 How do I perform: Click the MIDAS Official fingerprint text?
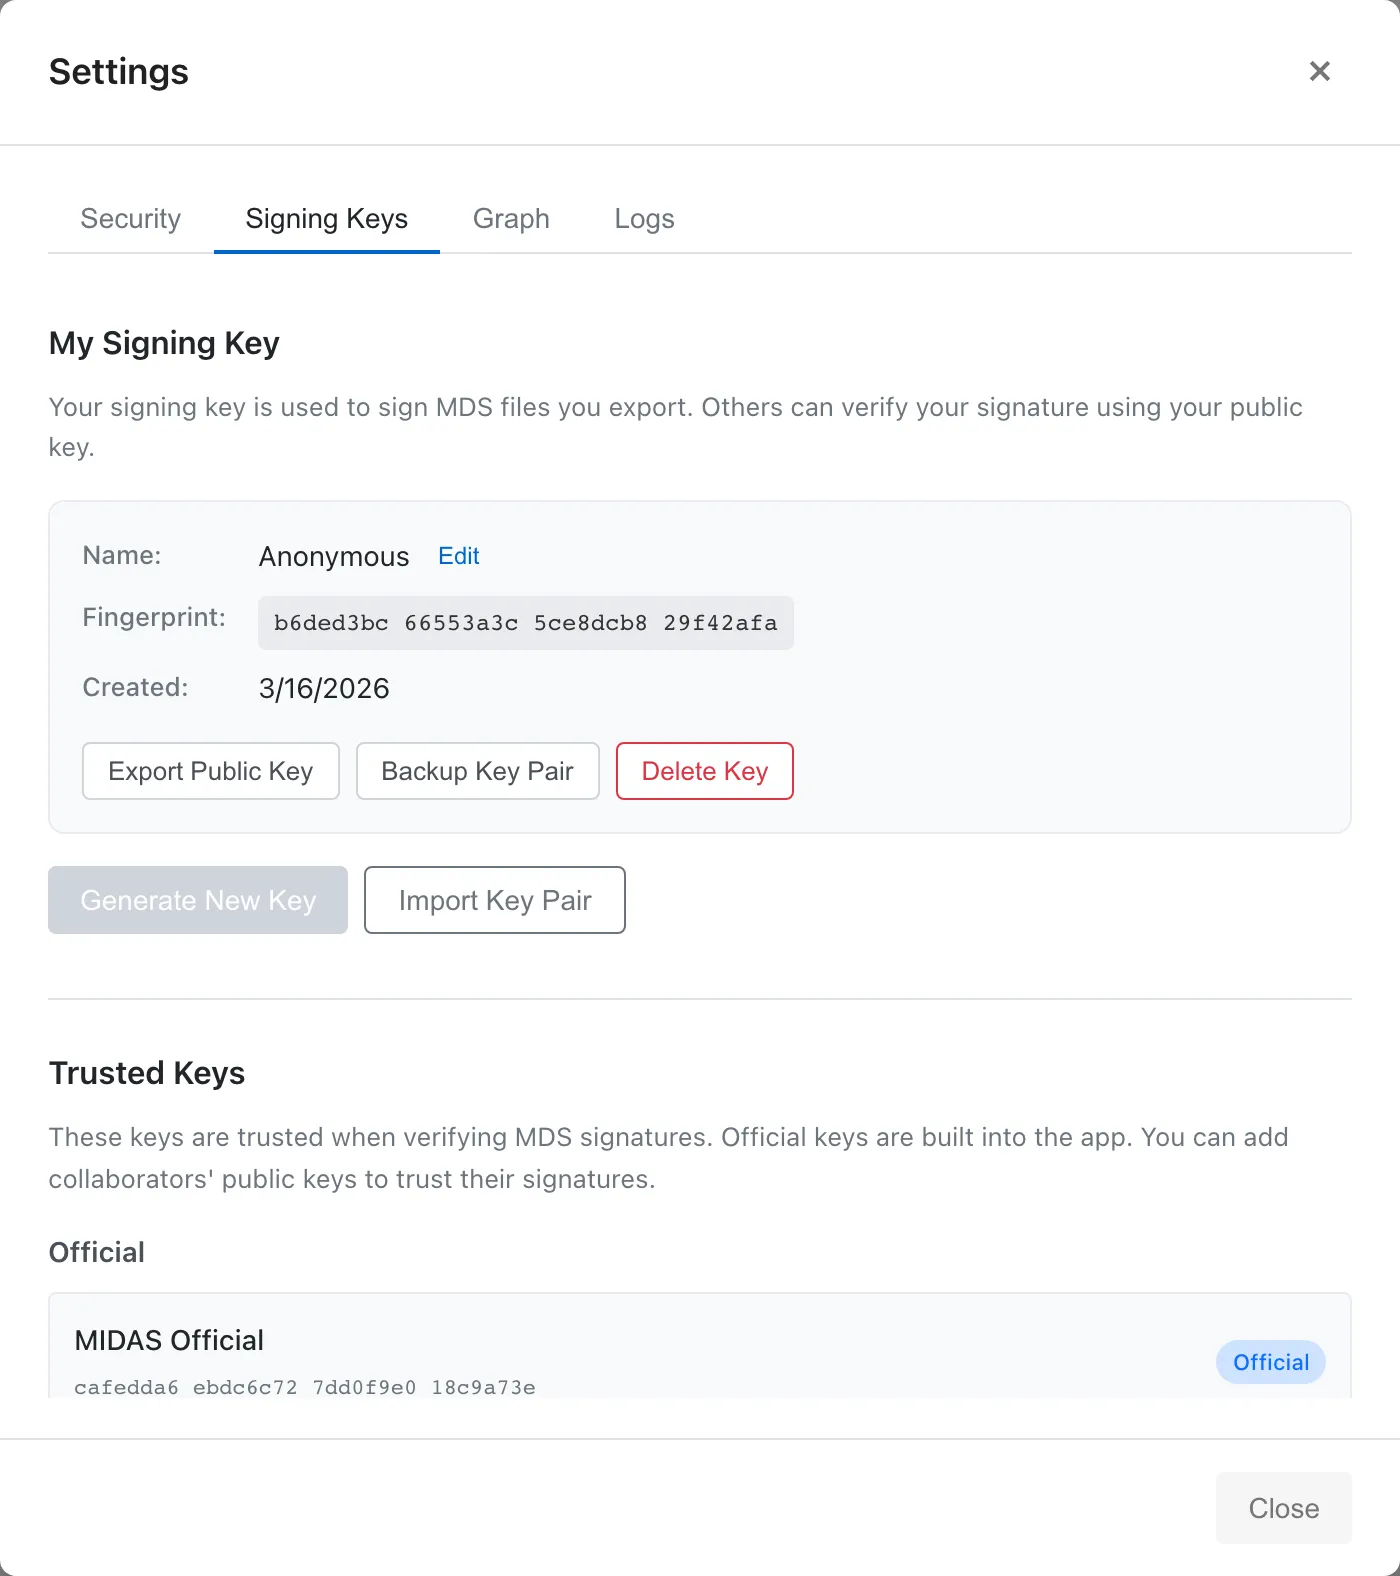click(x=305, y=1387)
